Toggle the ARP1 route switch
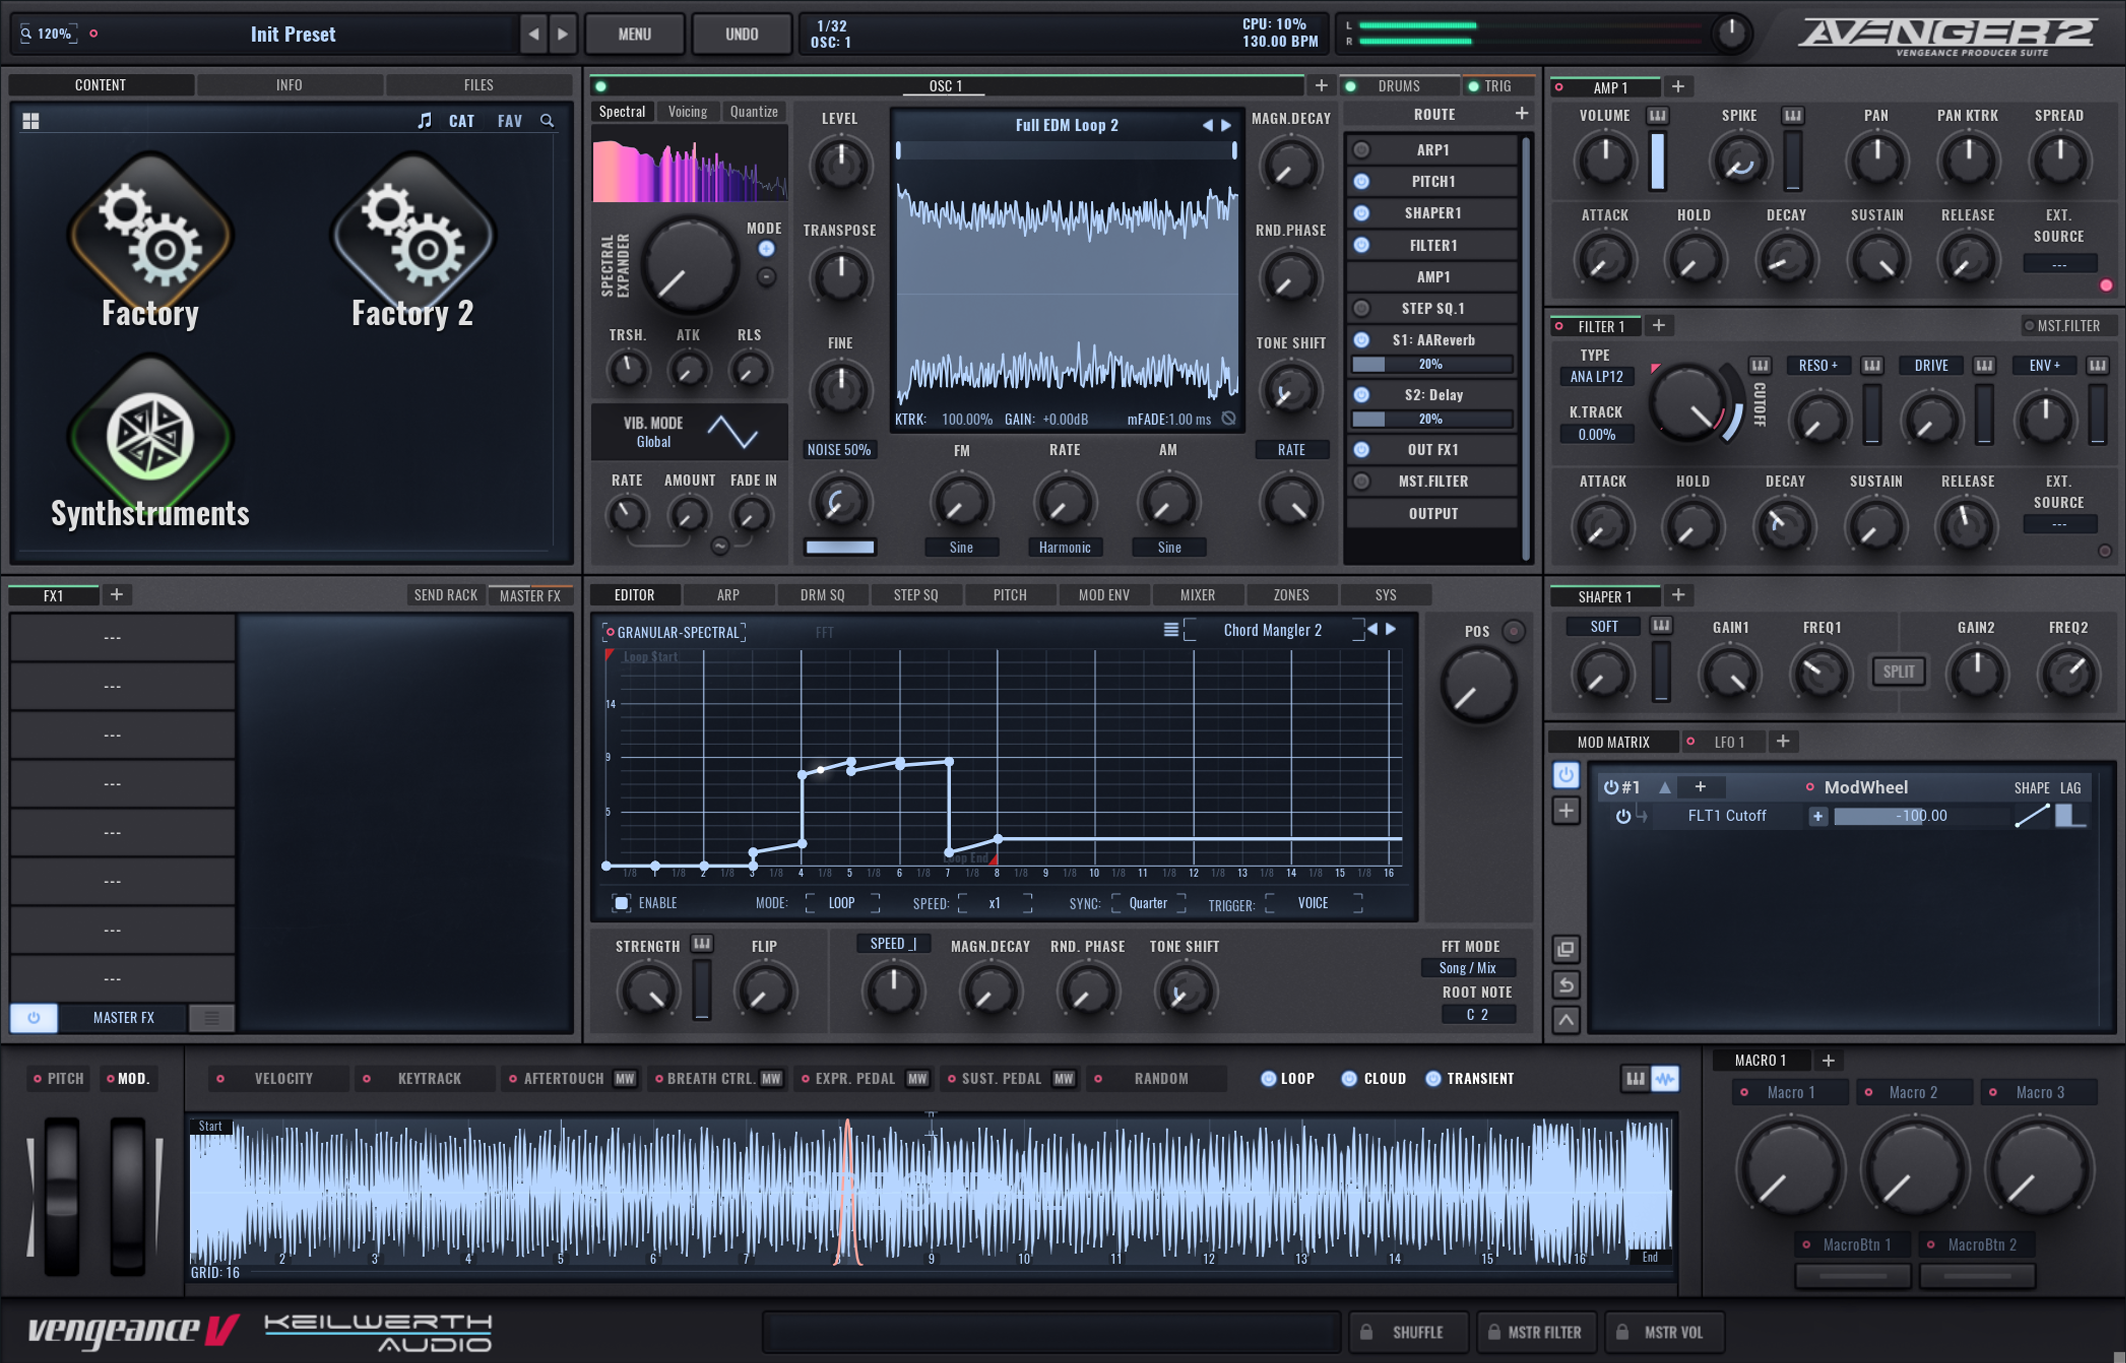The height and width of the screenshot is (1363, 2126). click(x=1362, y=150)
